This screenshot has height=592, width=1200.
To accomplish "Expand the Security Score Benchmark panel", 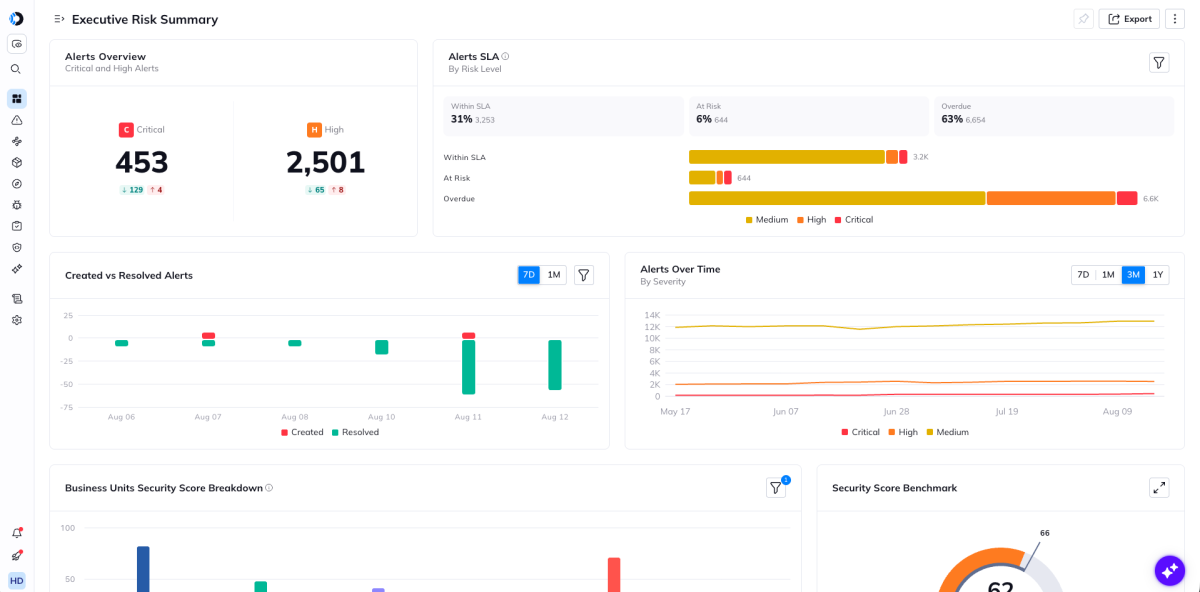I will [1159, 488].
